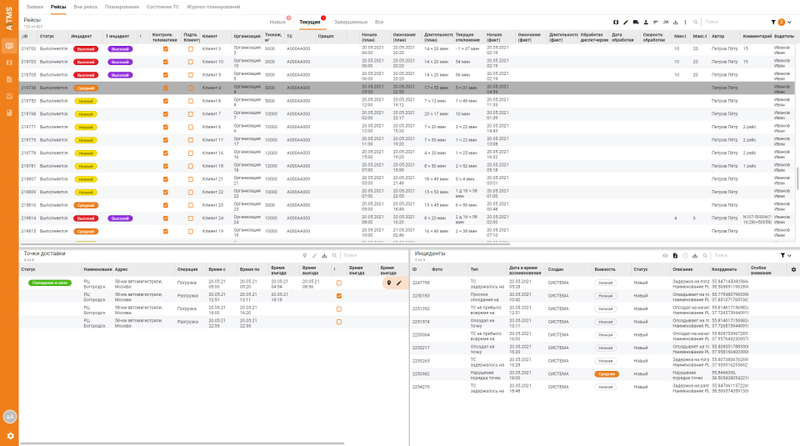The image size is (800, 446).
Task: Click the green Попадание в окно status badge
Action: pyautogui.click(x=49, y=283)
